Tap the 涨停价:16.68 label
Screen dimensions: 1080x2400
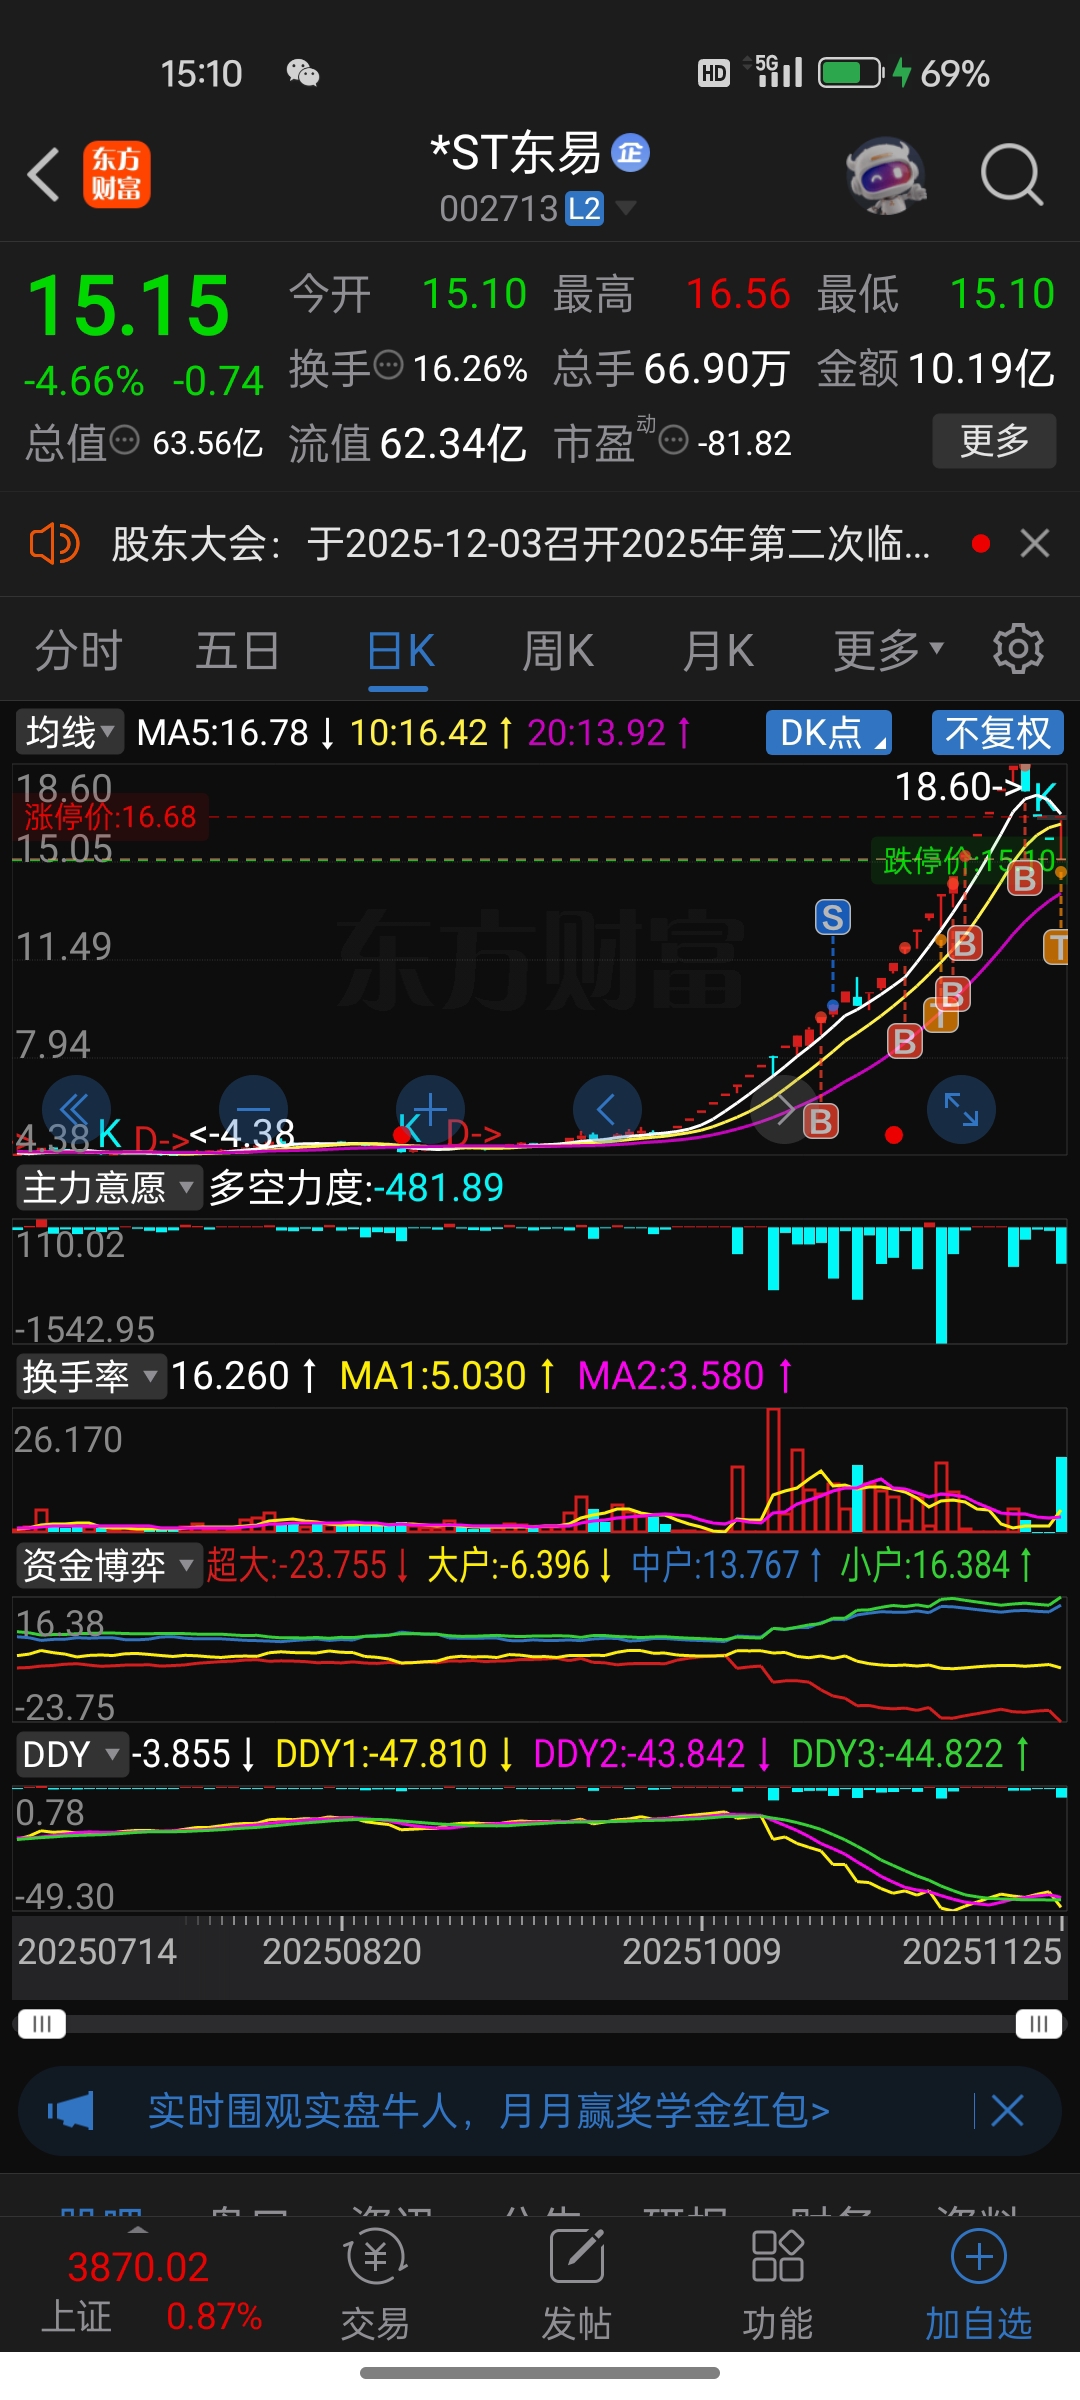pyautogui.click(x=110, y=817)
